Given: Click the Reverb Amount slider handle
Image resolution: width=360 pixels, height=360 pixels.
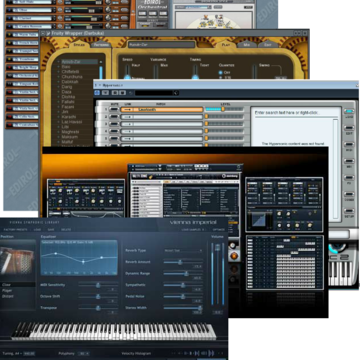Looking at the screenshot, I should coord(180,262).
